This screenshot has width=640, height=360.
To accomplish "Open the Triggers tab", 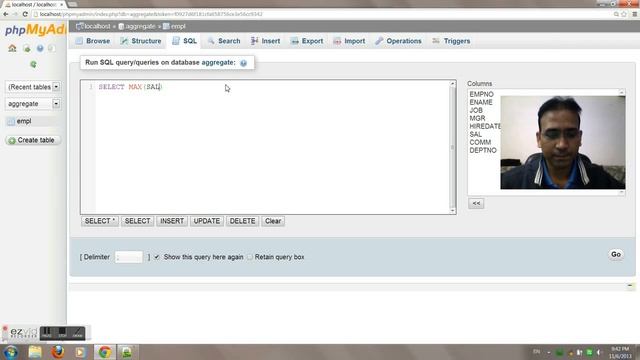I will coord(451,41).
